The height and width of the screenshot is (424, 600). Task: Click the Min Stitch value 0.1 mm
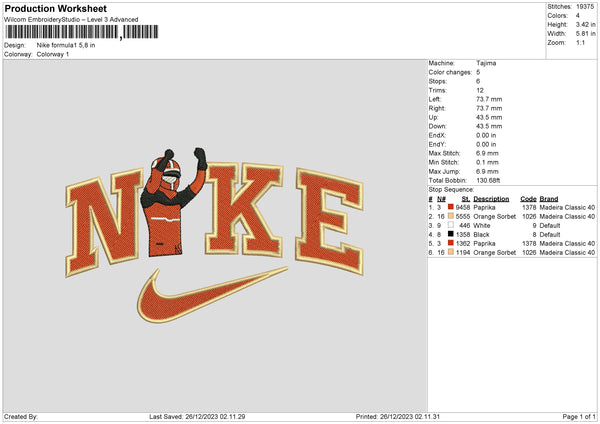[x=487, y=162]
